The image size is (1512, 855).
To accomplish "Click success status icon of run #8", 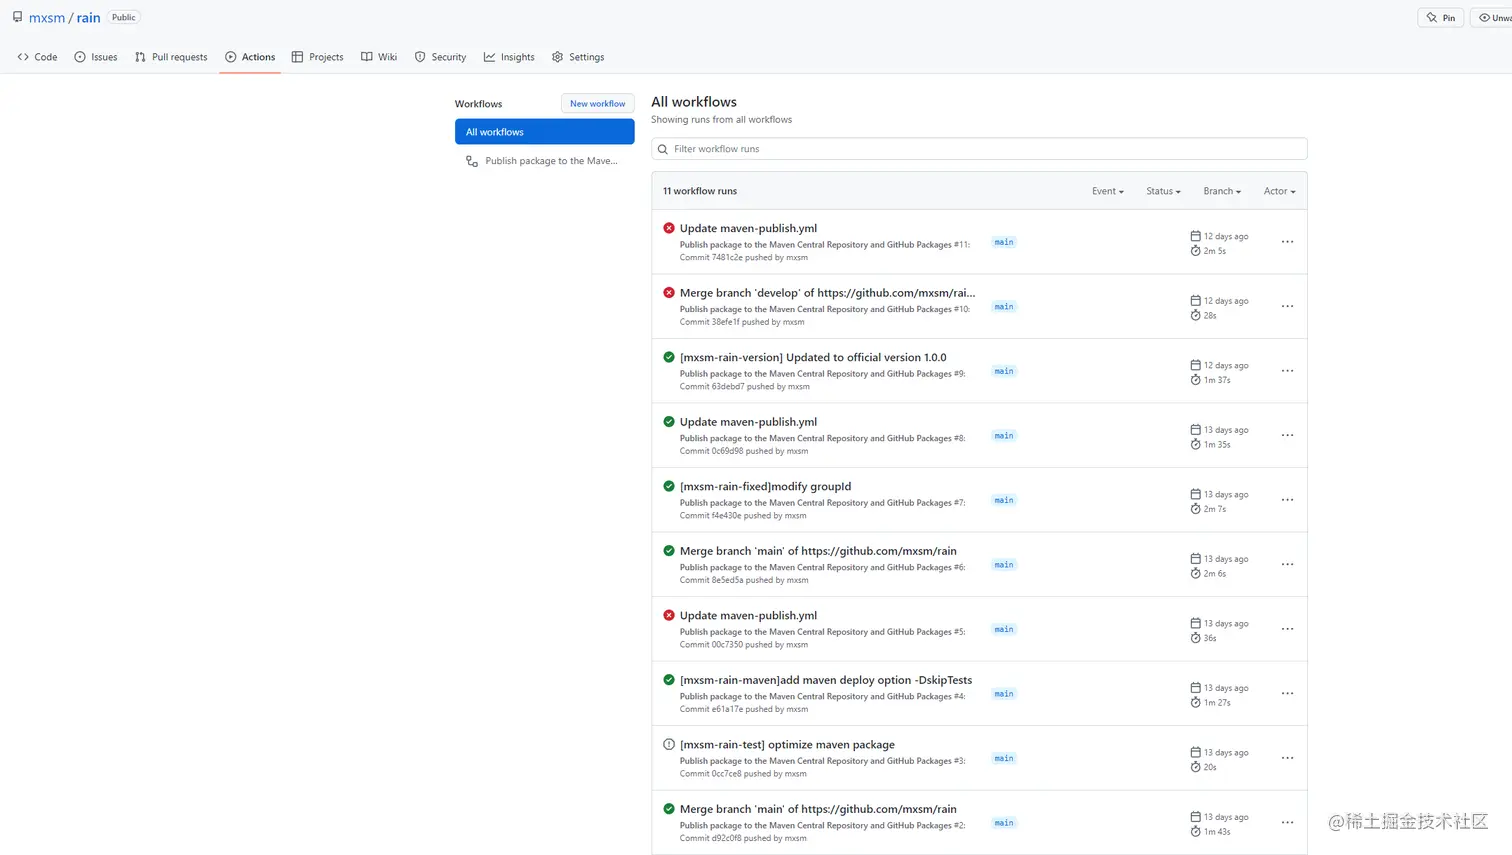I will [669, 422].
